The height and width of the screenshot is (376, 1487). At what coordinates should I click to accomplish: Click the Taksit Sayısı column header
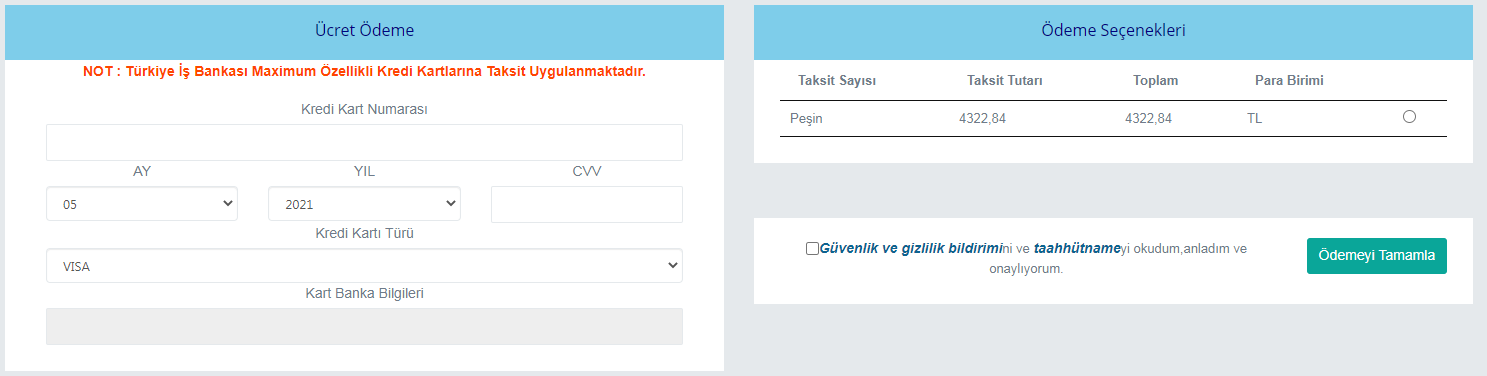tap(837, 80)
